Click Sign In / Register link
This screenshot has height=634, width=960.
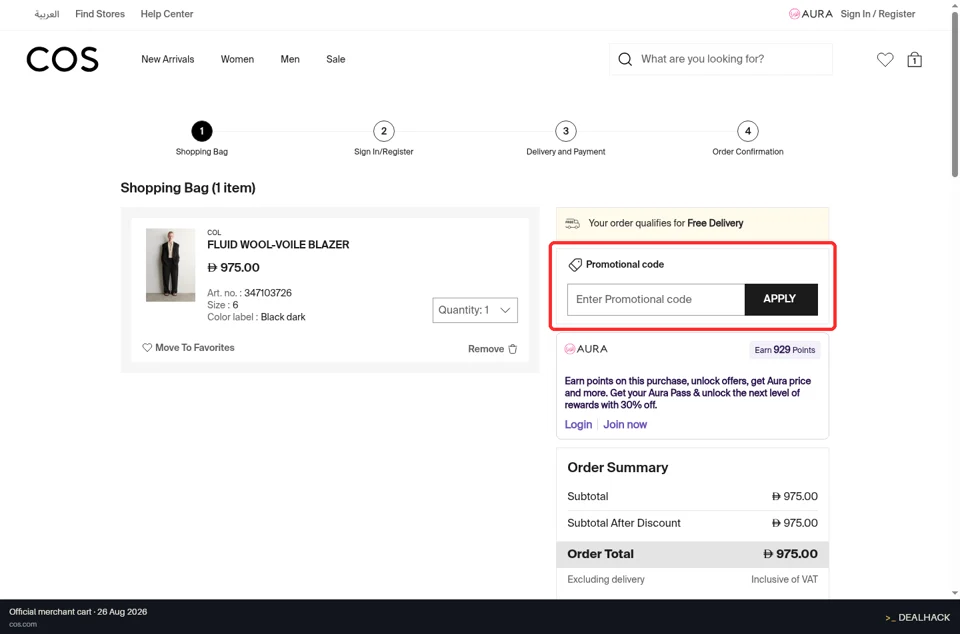tap(878, 14)
